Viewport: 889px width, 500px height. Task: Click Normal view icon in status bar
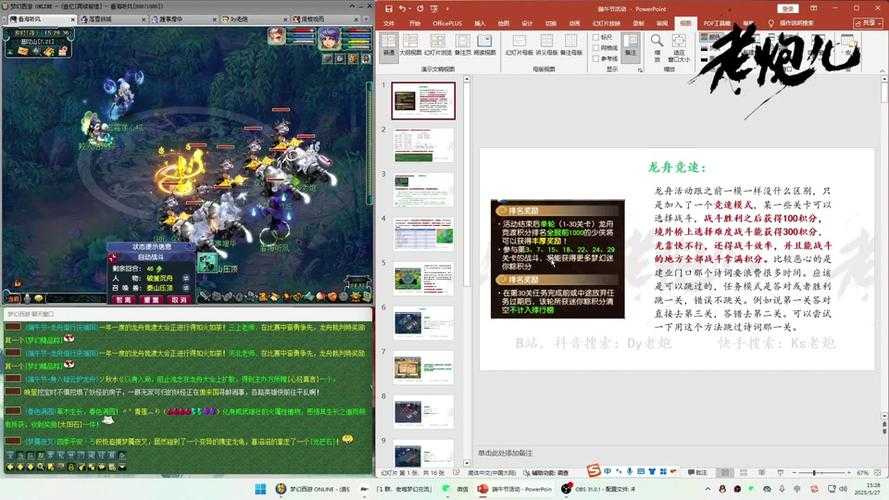click(725, 472)
